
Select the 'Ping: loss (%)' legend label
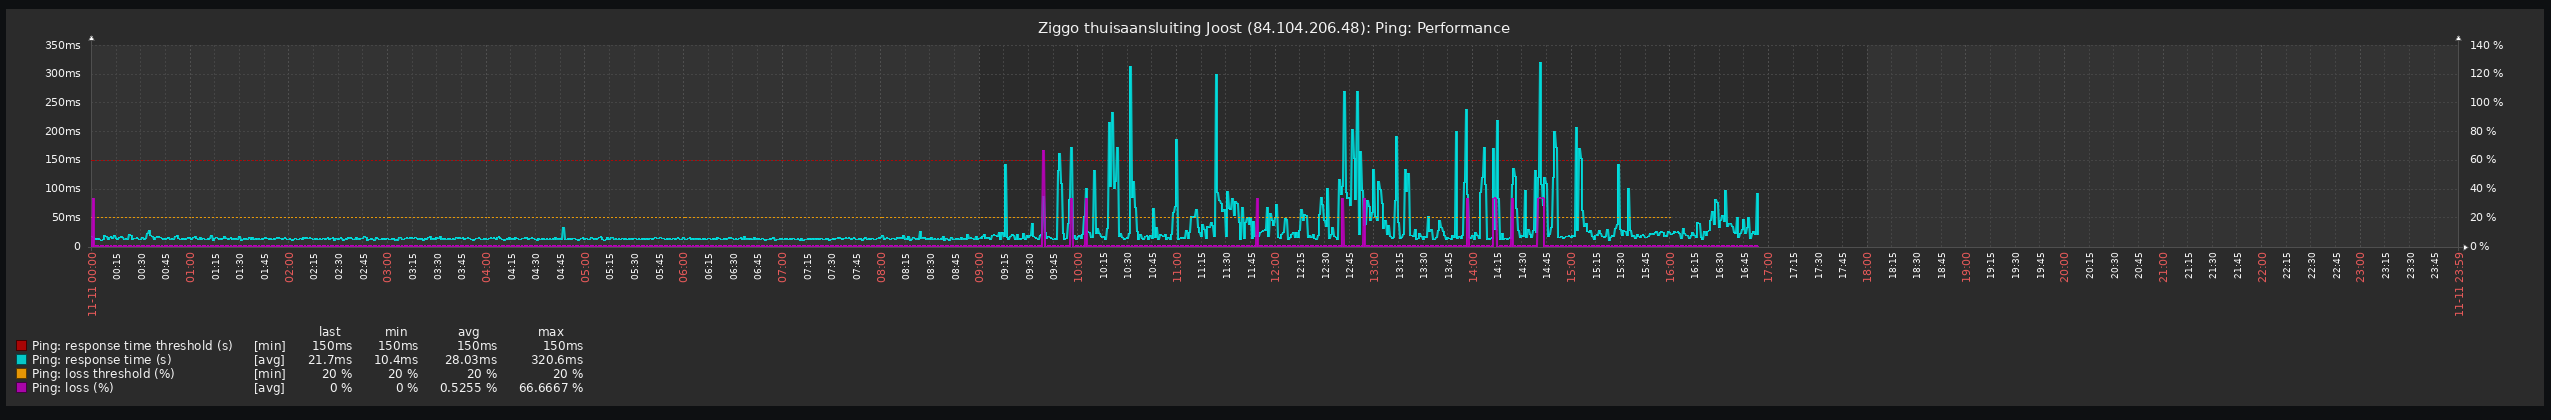coord(72,388)
